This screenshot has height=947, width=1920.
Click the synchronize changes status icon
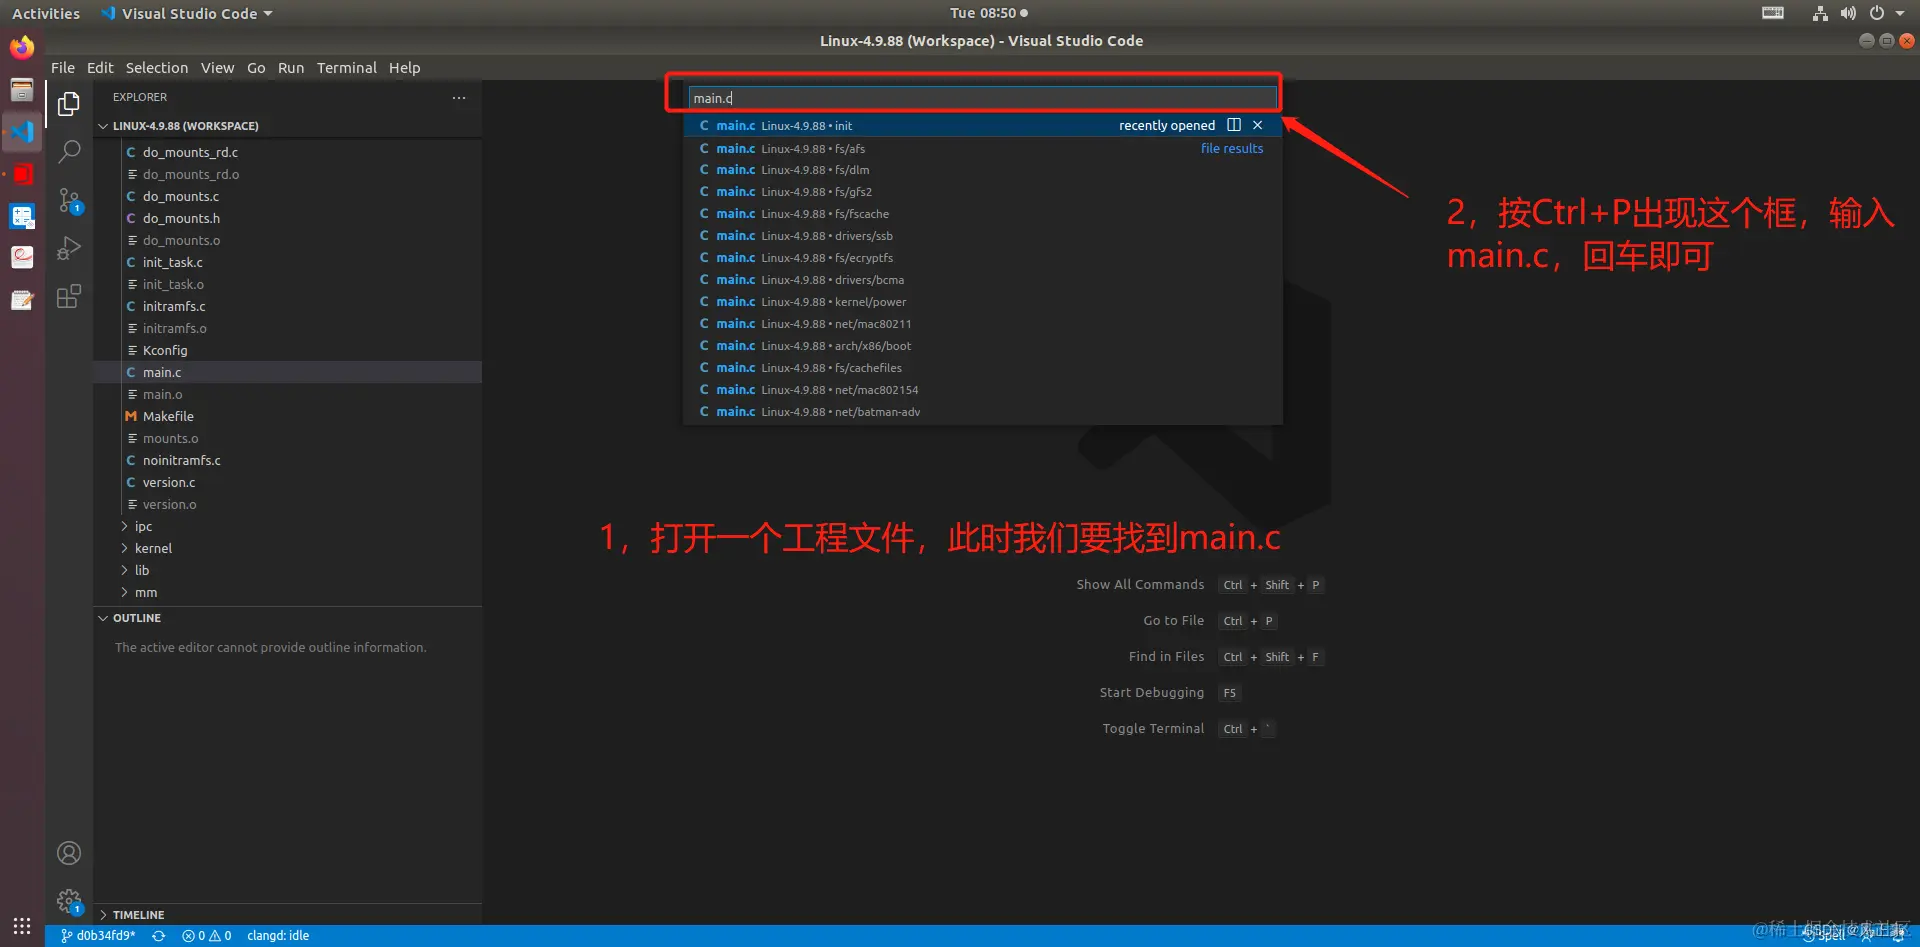pos(158,936)
